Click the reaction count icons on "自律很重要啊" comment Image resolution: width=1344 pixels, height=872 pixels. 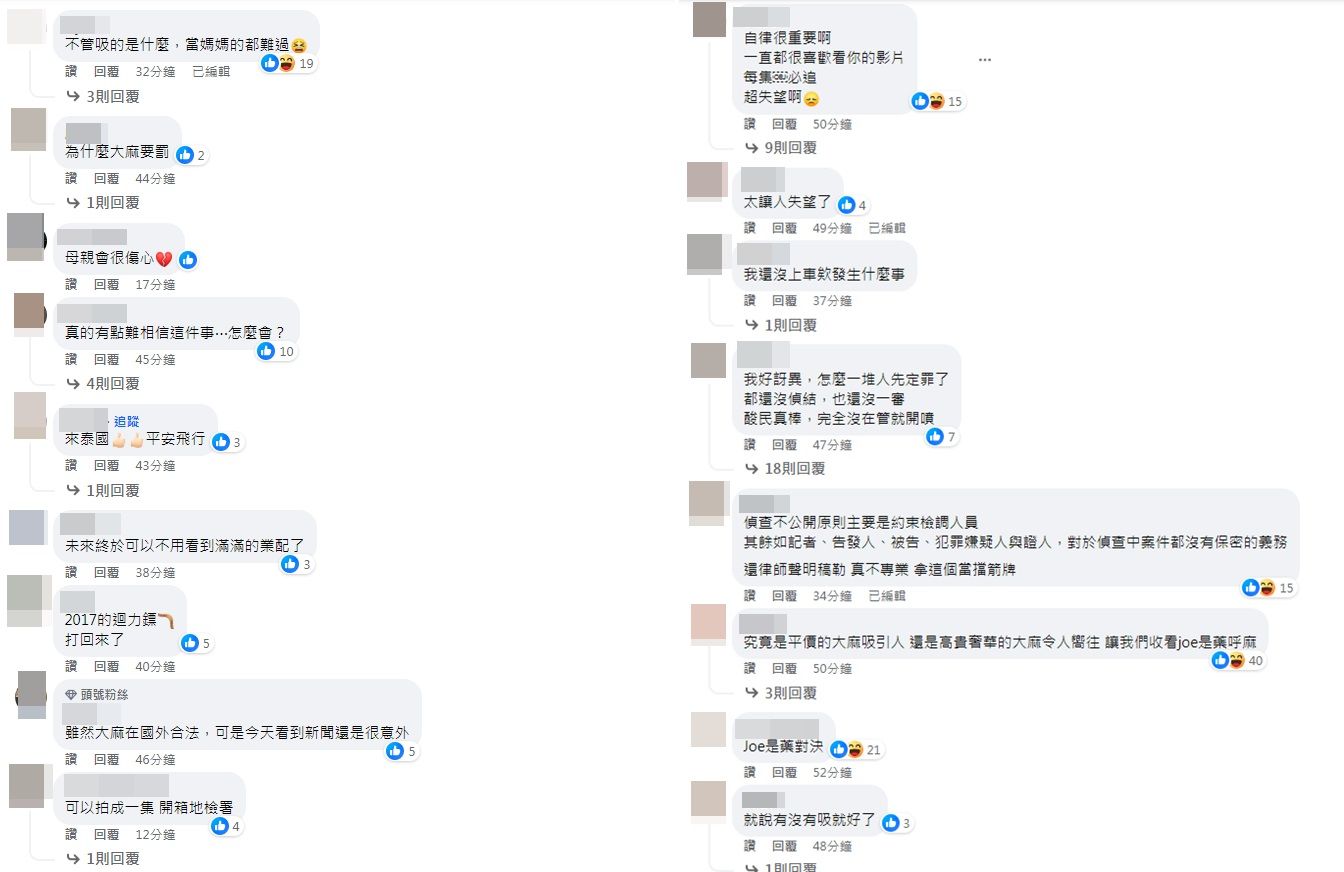tap(925, 100)
